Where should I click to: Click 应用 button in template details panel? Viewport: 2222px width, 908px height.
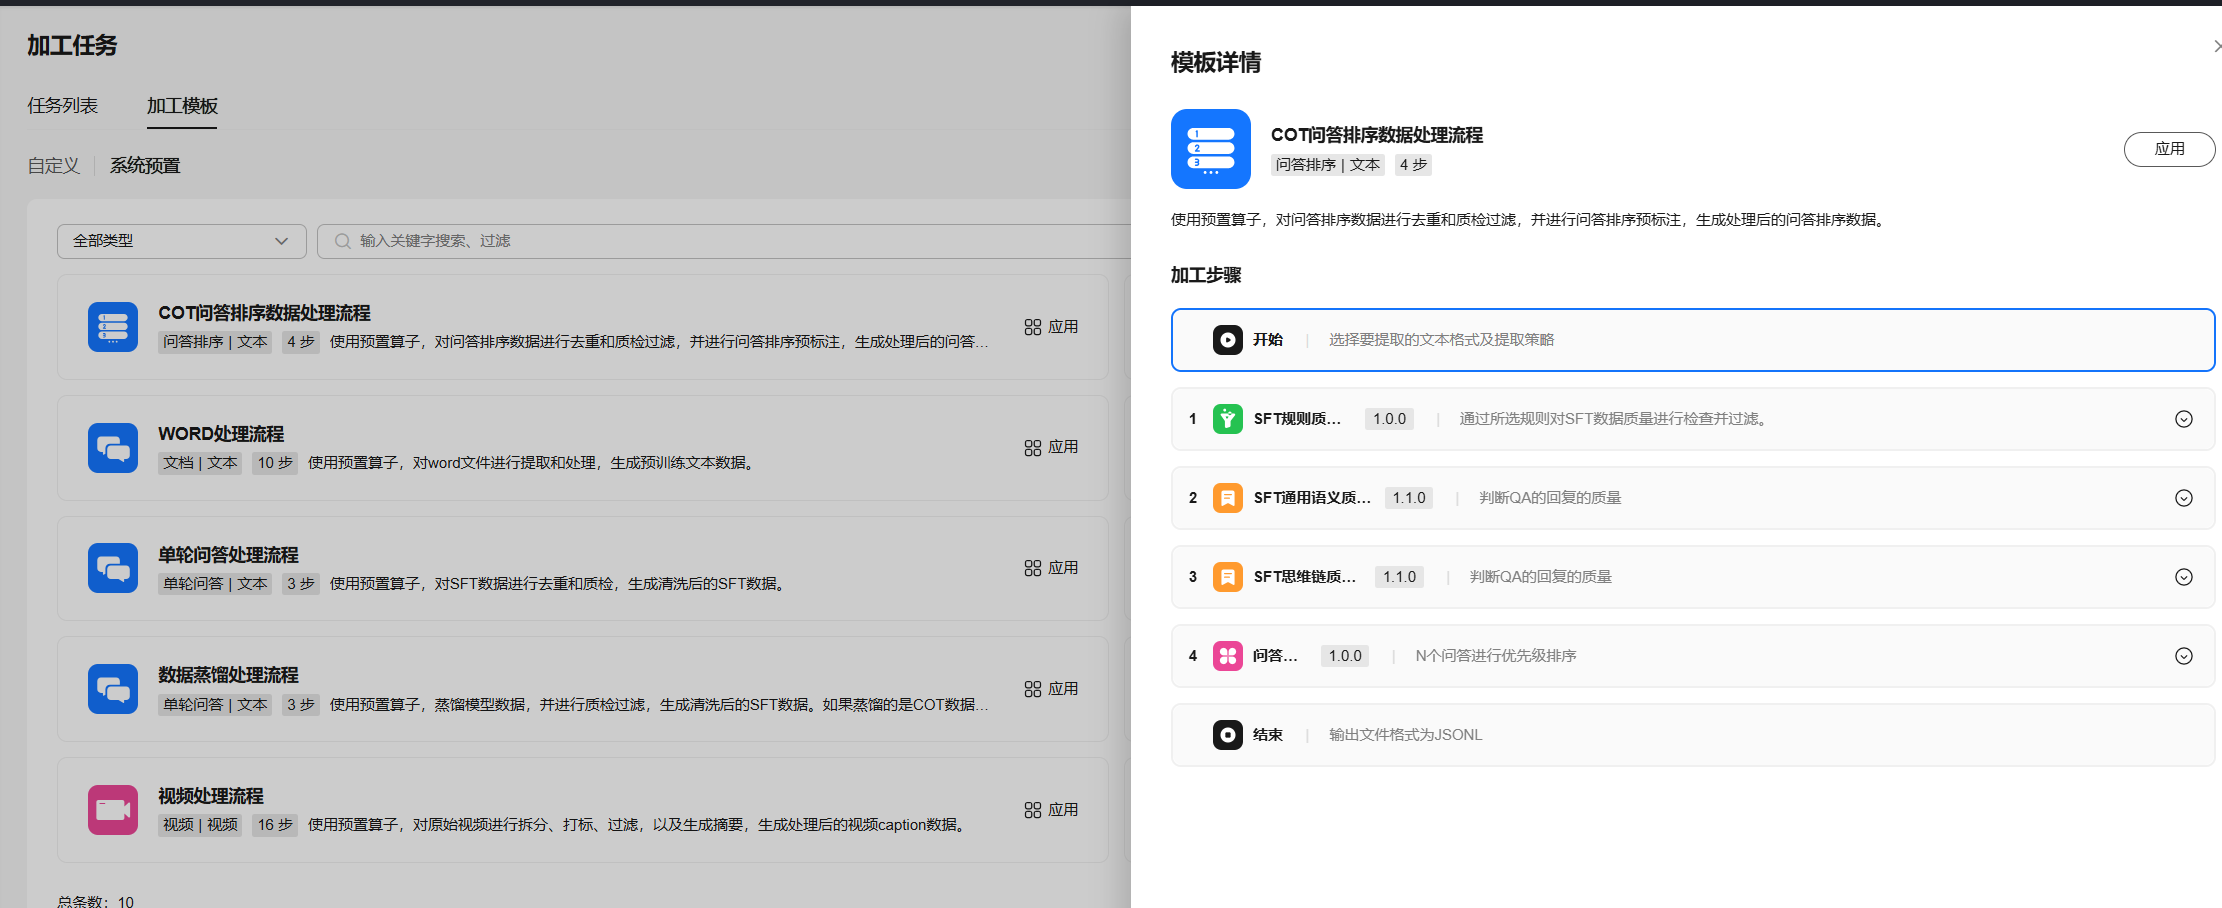[2168, 149]
